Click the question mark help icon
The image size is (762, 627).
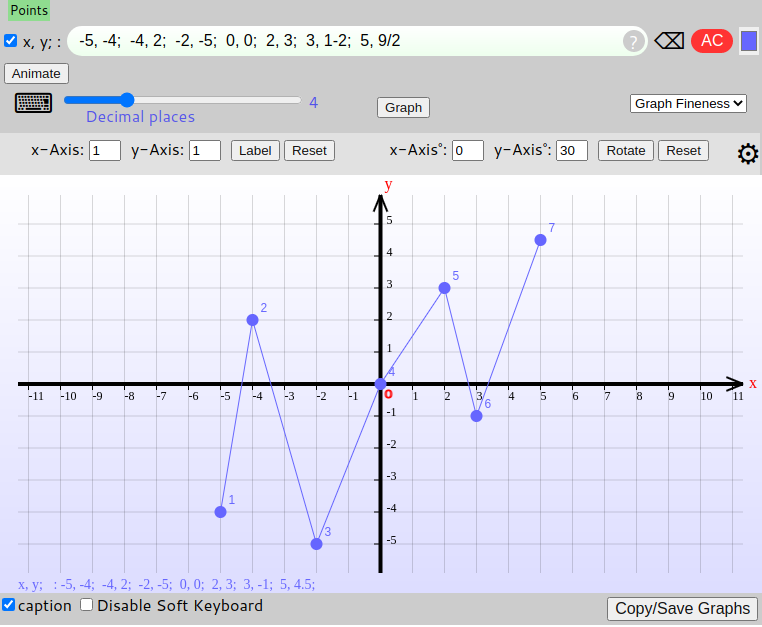point(632,41)
